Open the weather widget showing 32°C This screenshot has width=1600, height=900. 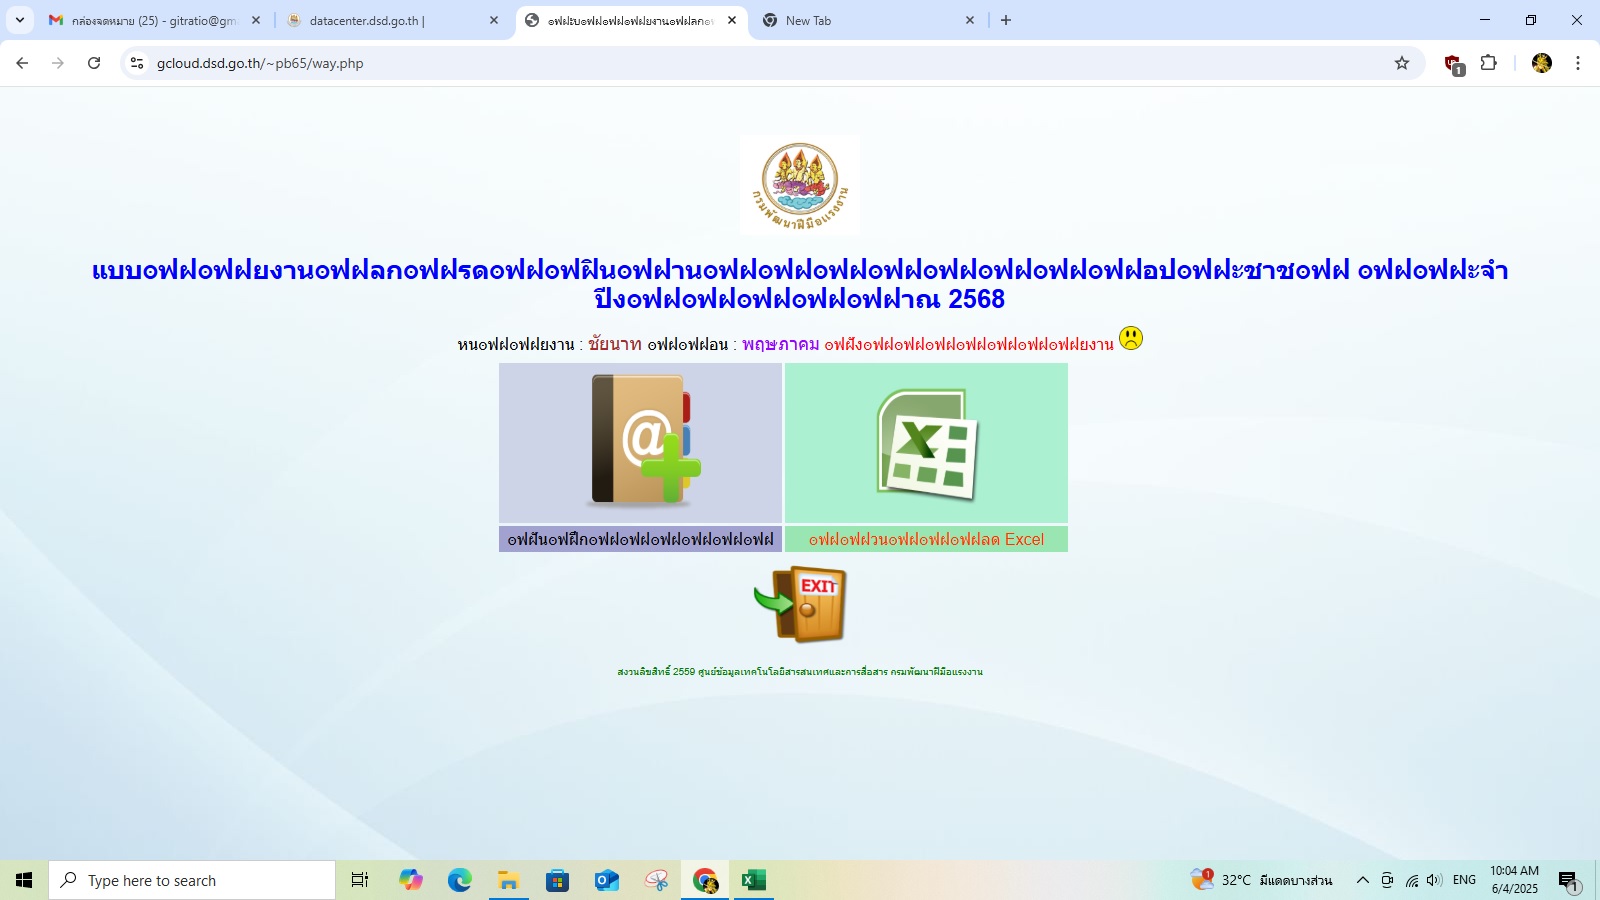[x=1262, y=880]
